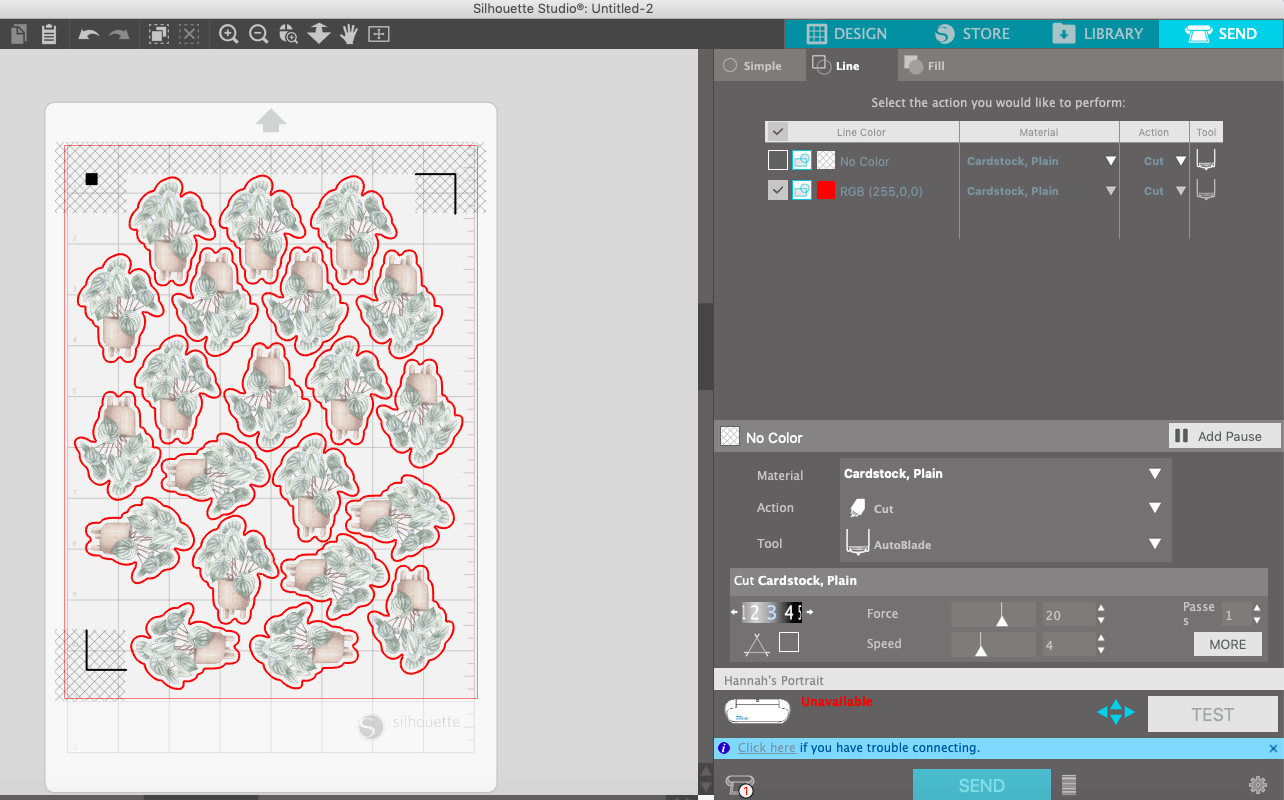Click the Select All icon
Screen dimensions: 1284x800
pyautogui.click(x=159, y=34)
